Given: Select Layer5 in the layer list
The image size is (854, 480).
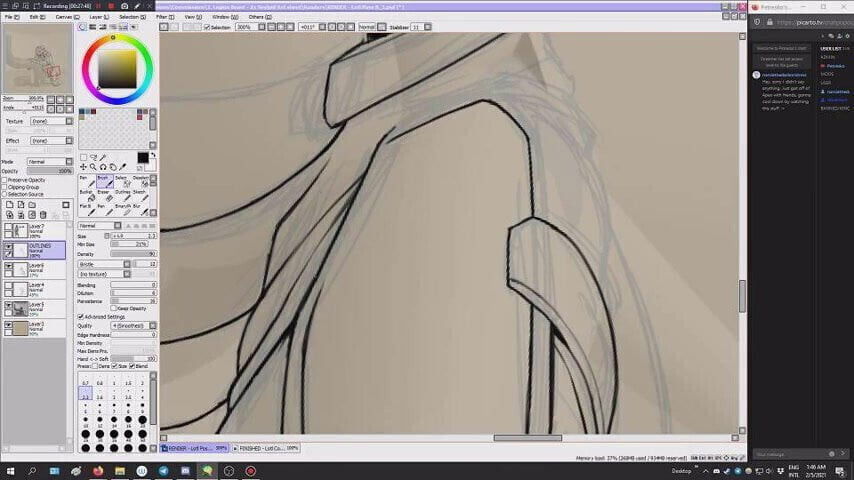Looking at the screenshot, I should [35, 308].
